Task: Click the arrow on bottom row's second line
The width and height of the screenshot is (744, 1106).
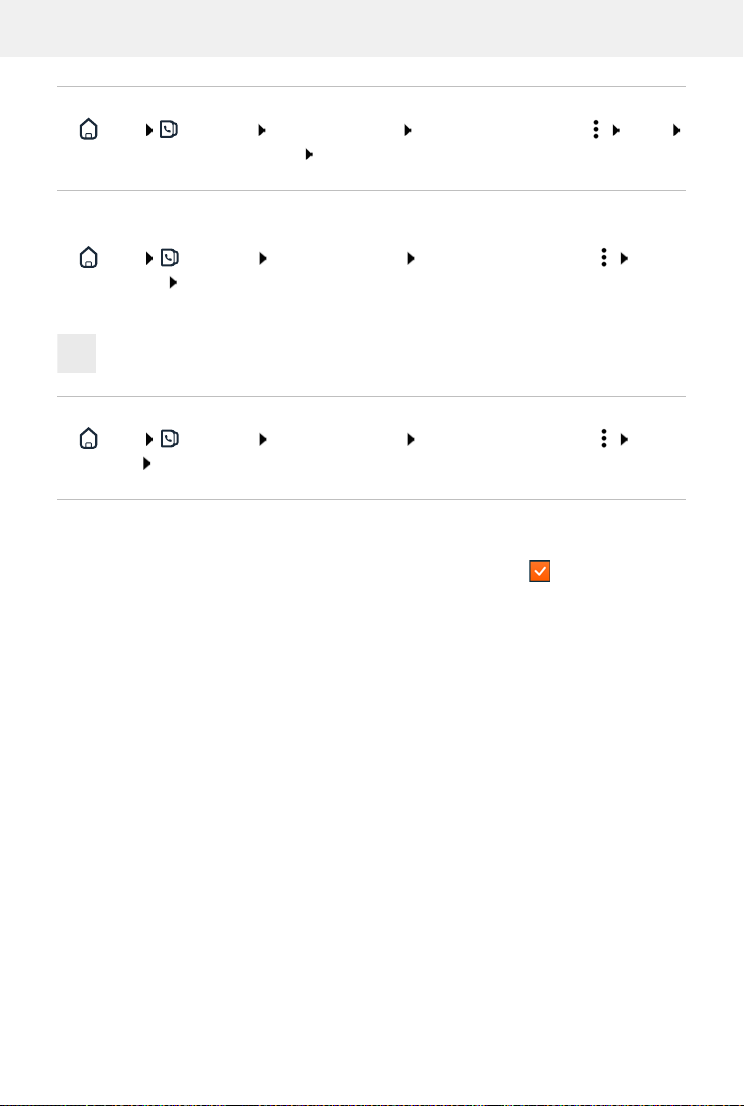Action: point(146,463)
